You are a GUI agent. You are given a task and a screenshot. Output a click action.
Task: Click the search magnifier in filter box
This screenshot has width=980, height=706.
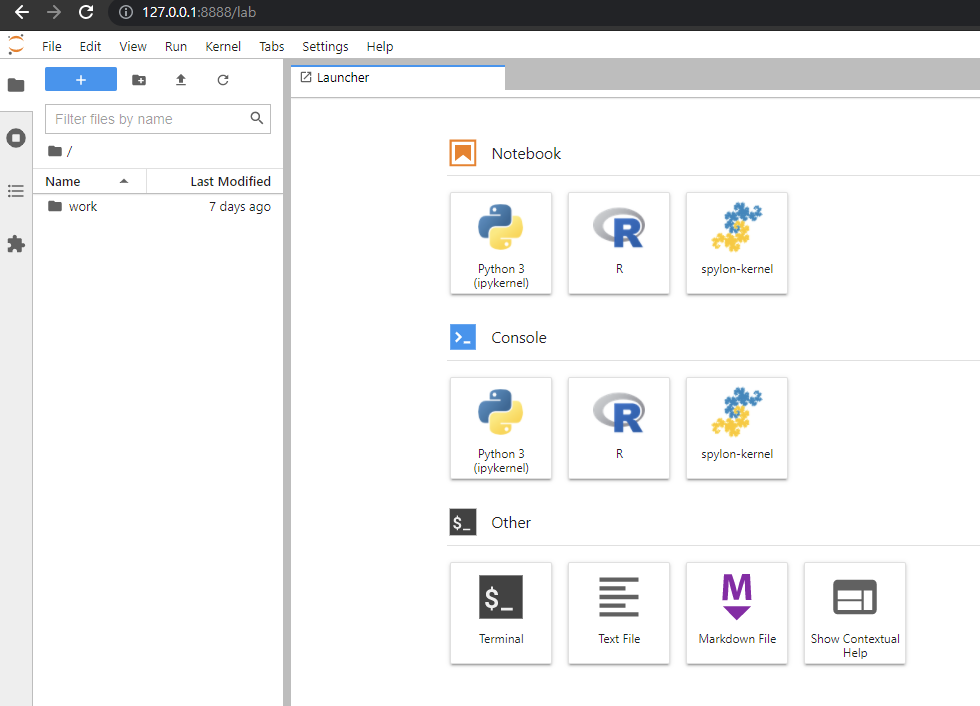pos(256,117)
